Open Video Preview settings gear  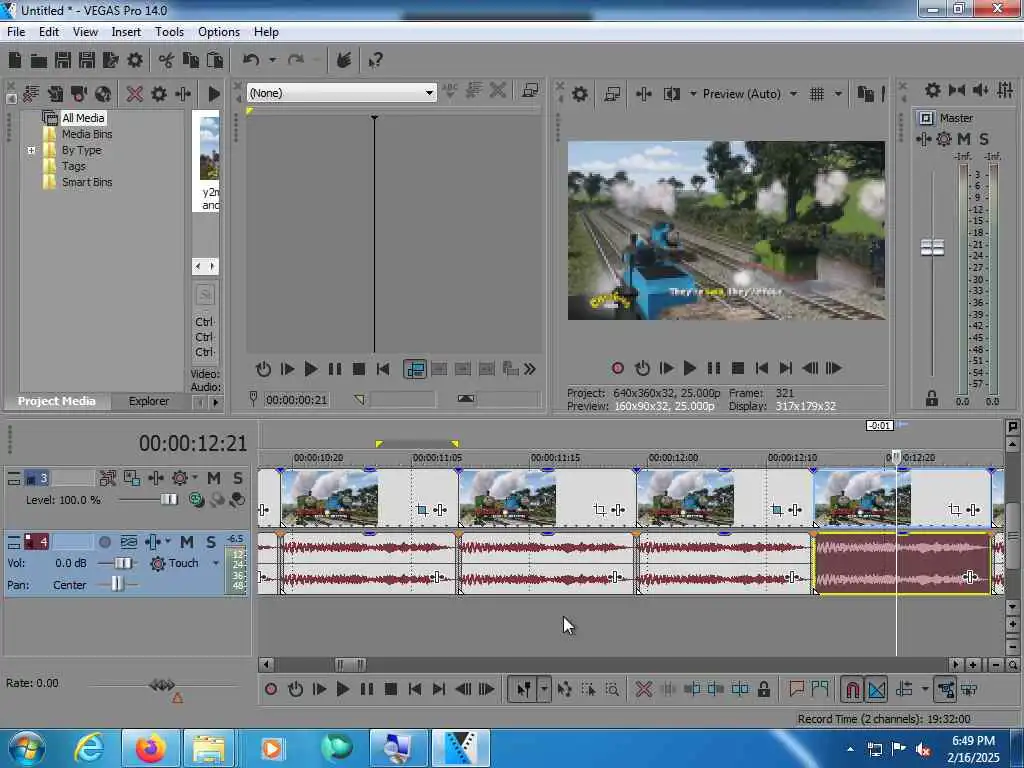click(580, 94)
